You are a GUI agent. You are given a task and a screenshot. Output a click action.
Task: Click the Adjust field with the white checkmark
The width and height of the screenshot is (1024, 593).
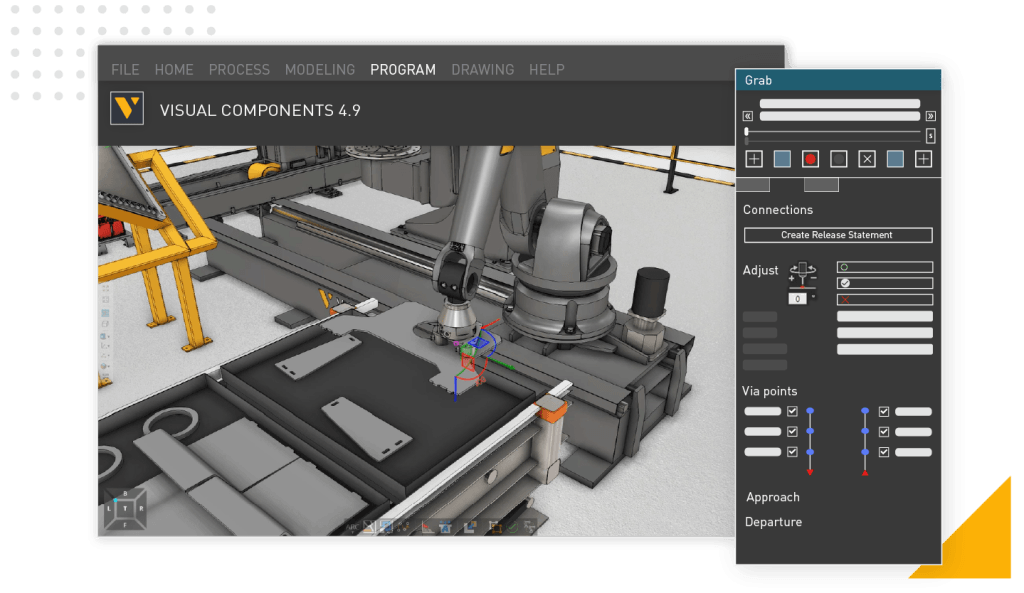point(885,283)
